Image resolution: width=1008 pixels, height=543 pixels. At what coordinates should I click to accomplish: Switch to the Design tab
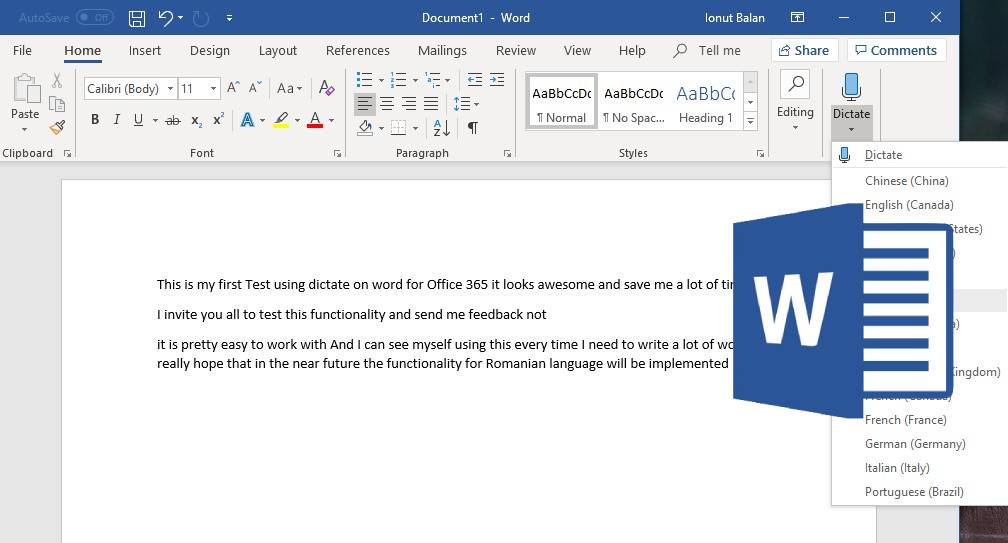pos(210,51)
